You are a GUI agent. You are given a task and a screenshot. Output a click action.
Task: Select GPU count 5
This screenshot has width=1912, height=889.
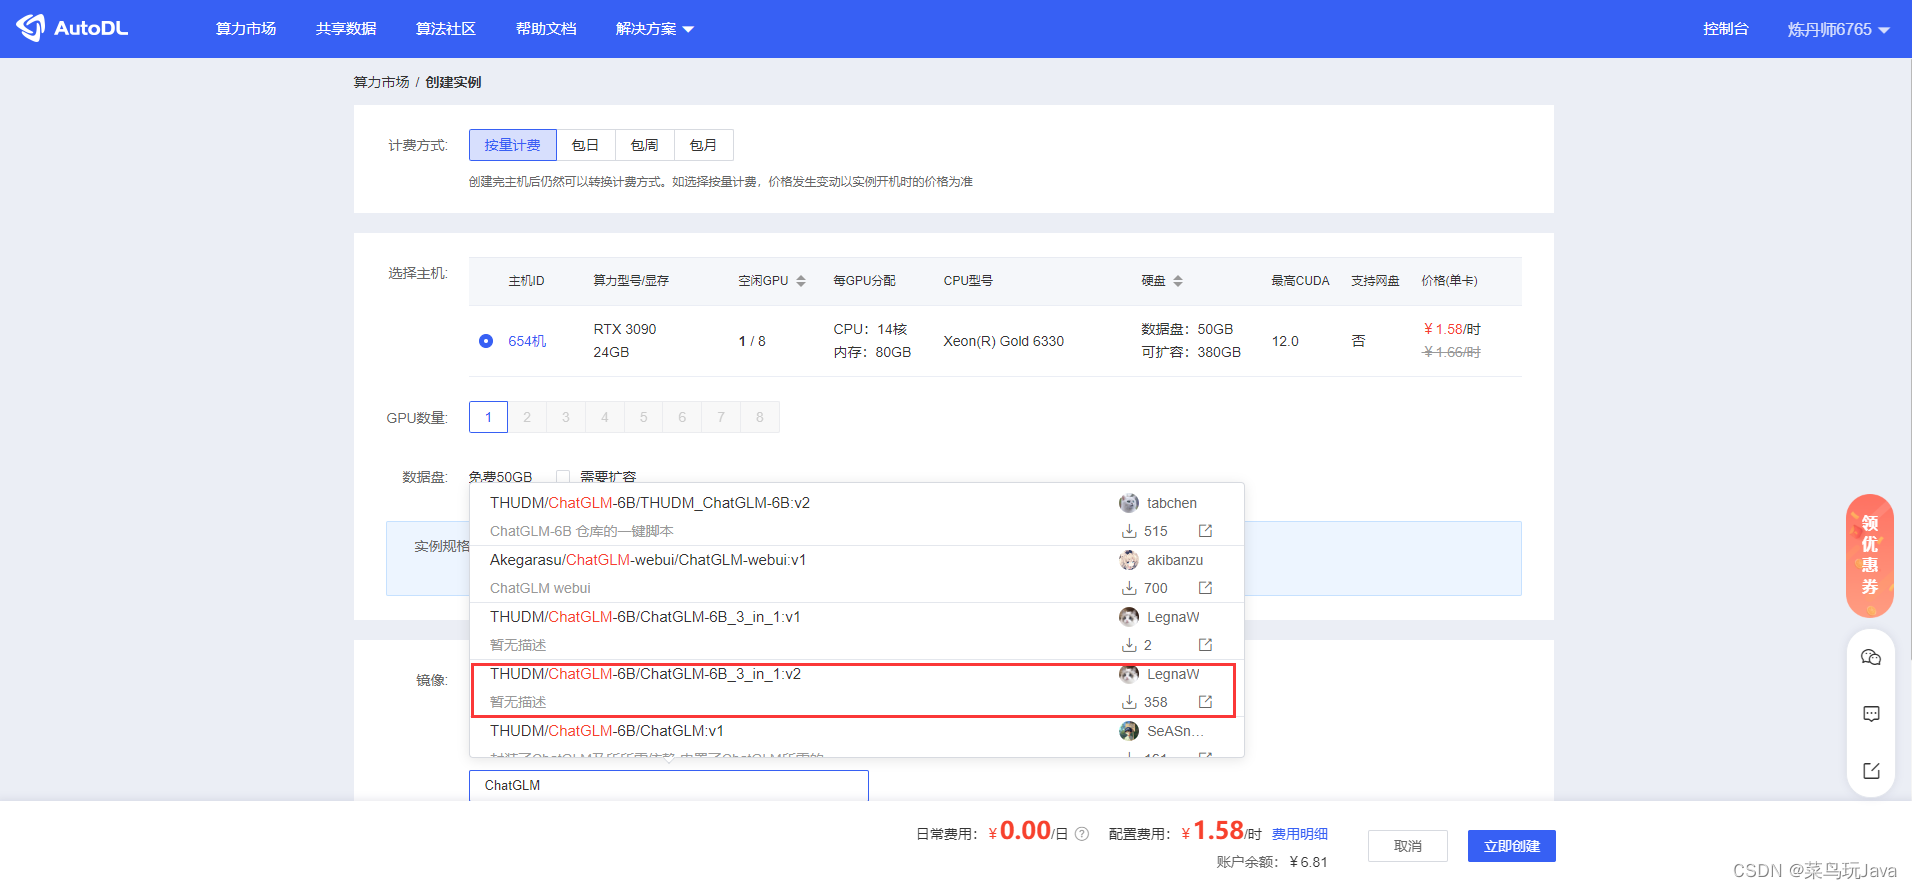pos(643,417)
